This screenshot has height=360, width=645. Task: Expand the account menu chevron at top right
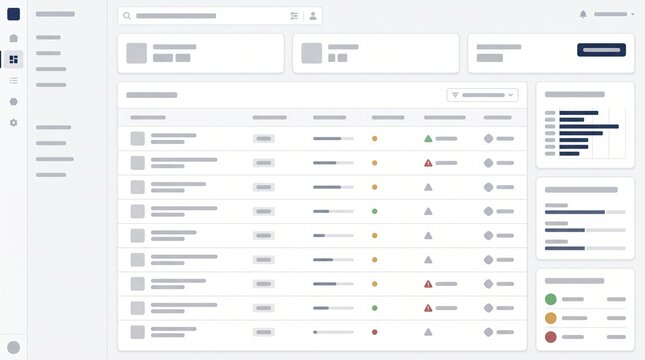pos(633,14)
